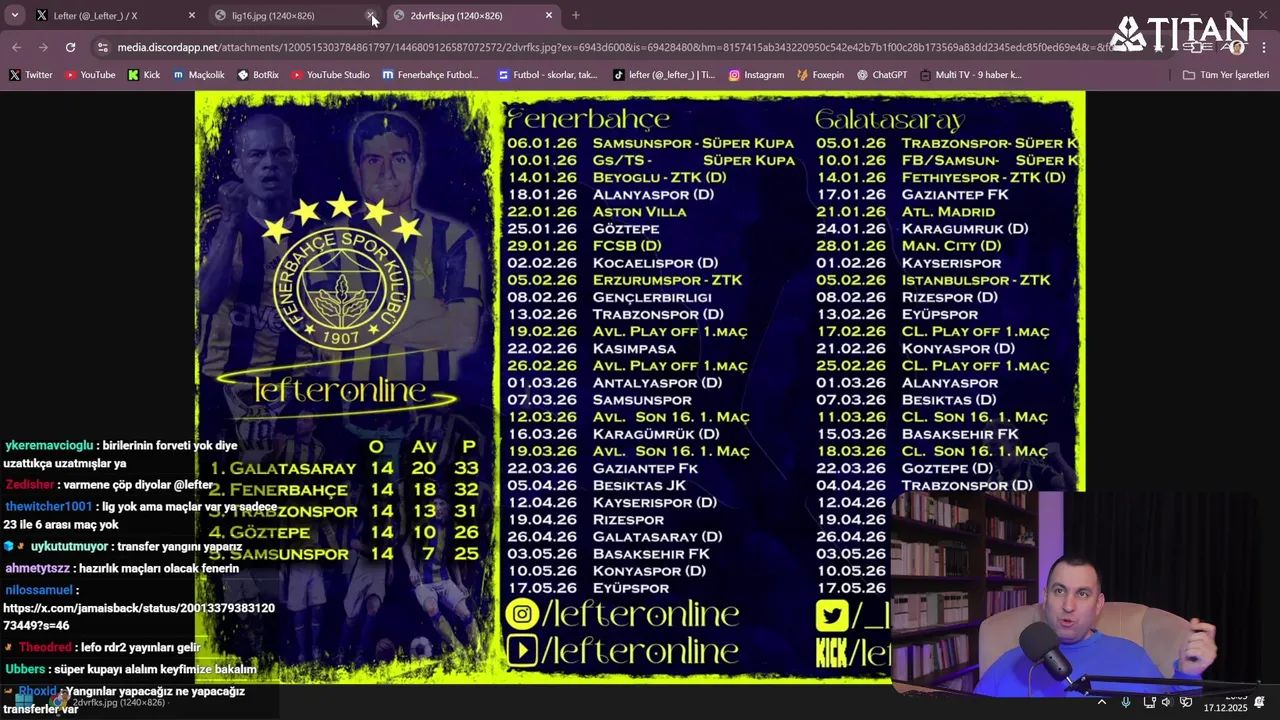Click the YouTube /lefteronline handle
1280x720 pixels.
pos(622,651)
